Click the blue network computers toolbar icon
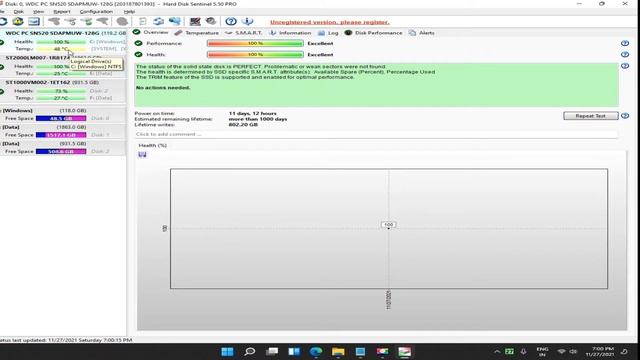 coord(175,21)
